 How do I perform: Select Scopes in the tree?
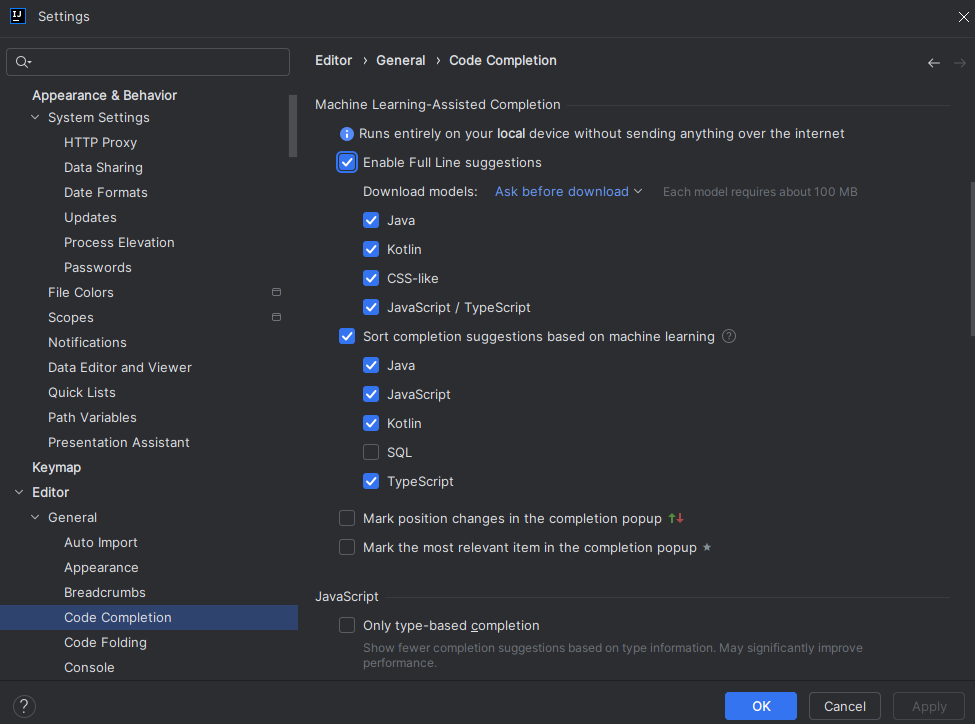(x=71, y=317)
